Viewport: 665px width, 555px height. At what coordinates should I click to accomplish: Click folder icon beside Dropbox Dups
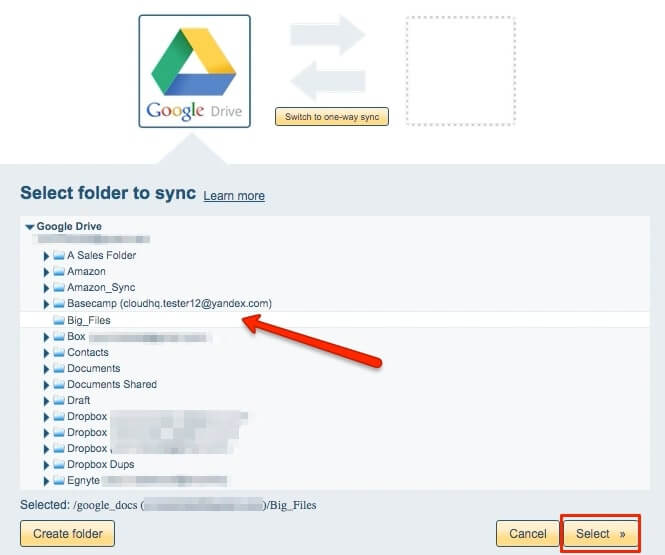tap(59, 464)
